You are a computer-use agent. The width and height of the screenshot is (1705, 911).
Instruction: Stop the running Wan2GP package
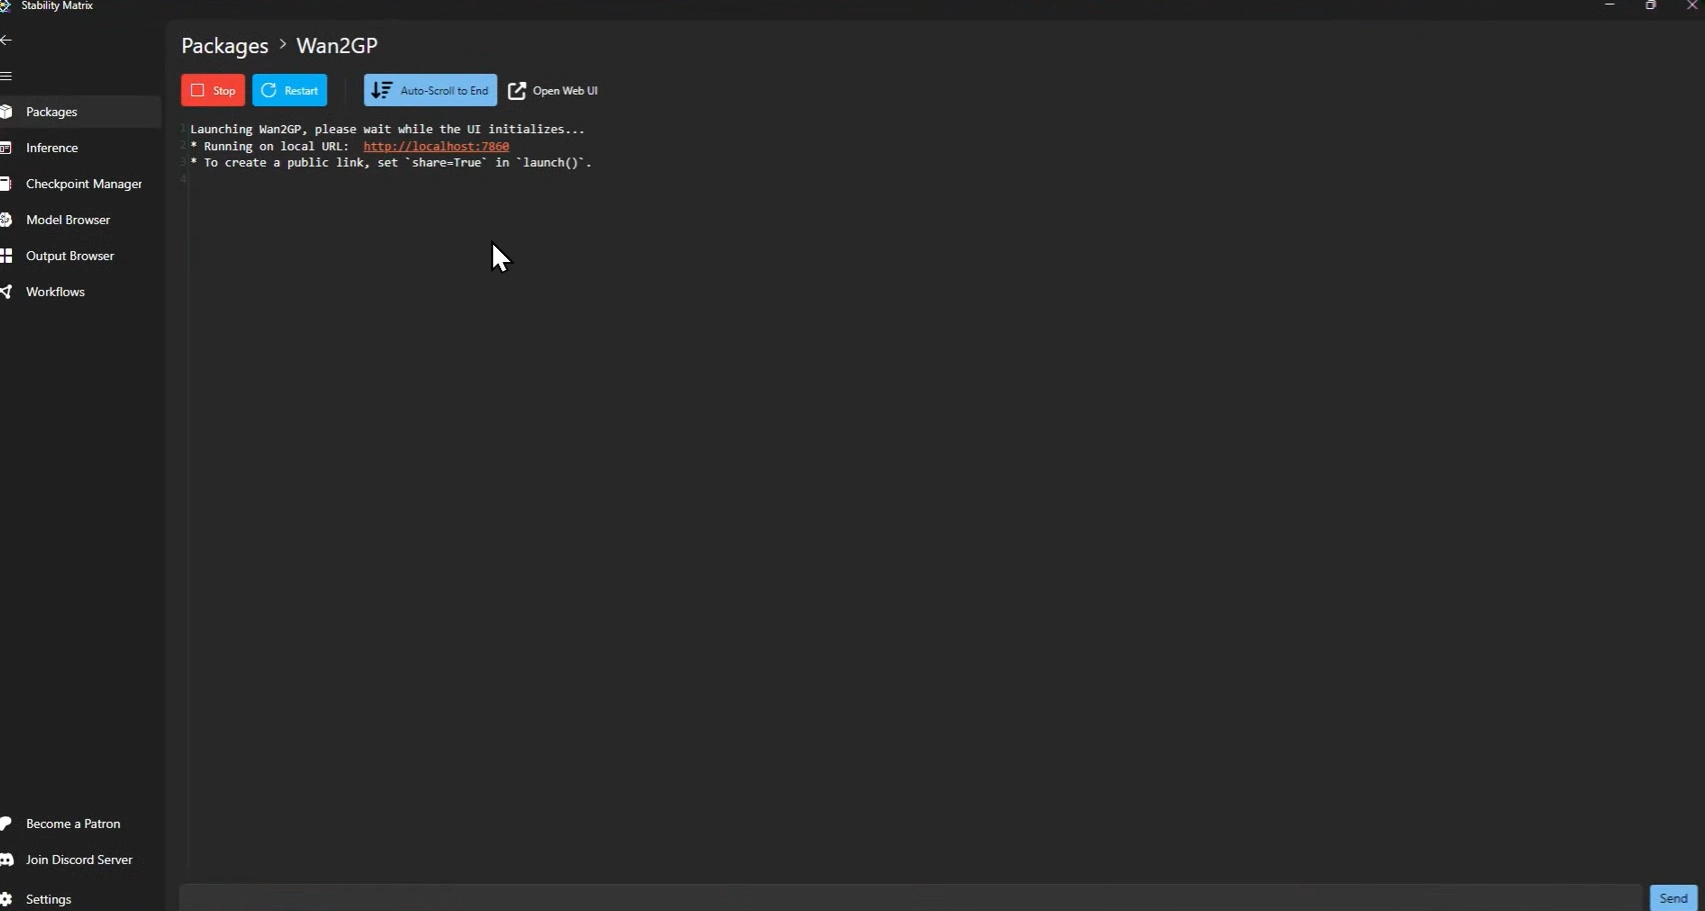212,90
